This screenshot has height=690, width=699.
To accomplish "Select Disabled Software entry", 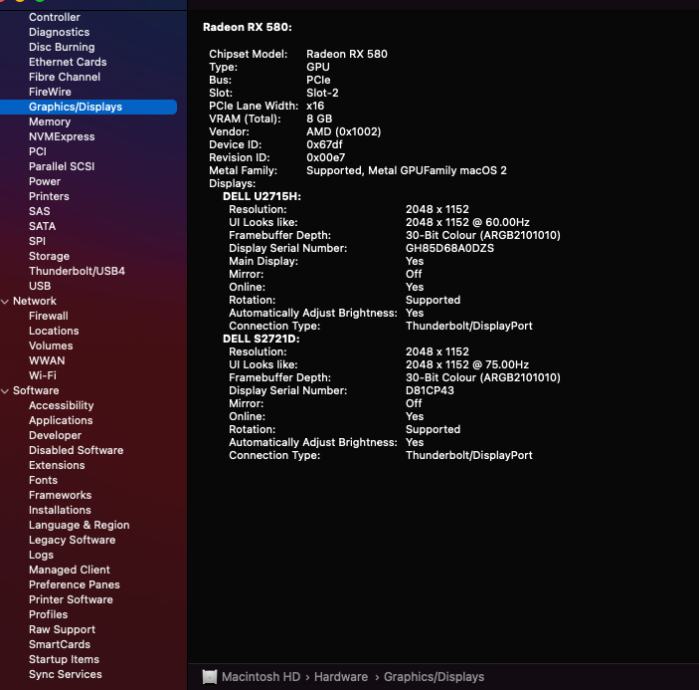I will click(x=76, y=450).
